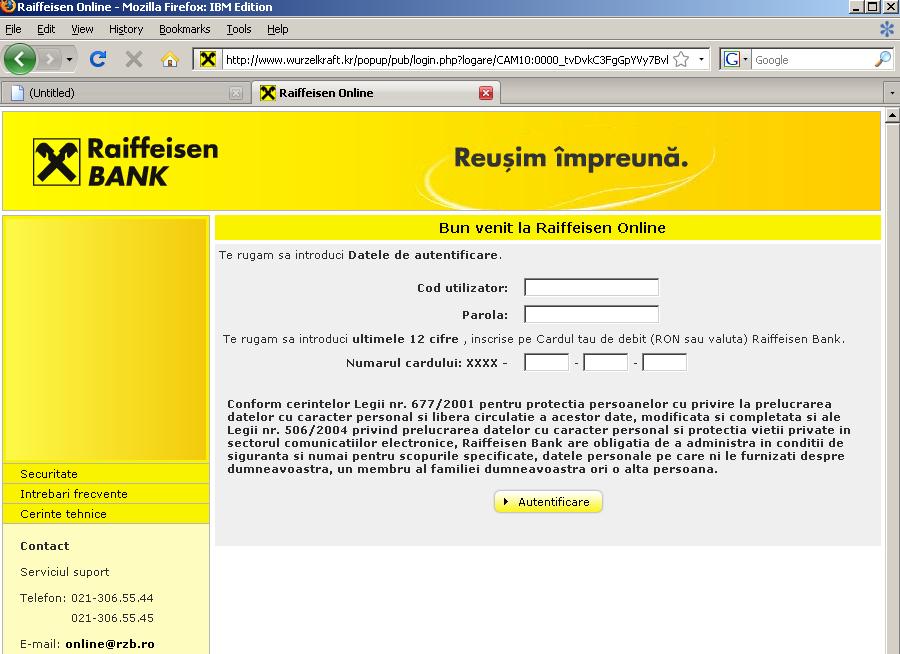Click the last card number box
900x654 pixels.
tap(665, 362)
